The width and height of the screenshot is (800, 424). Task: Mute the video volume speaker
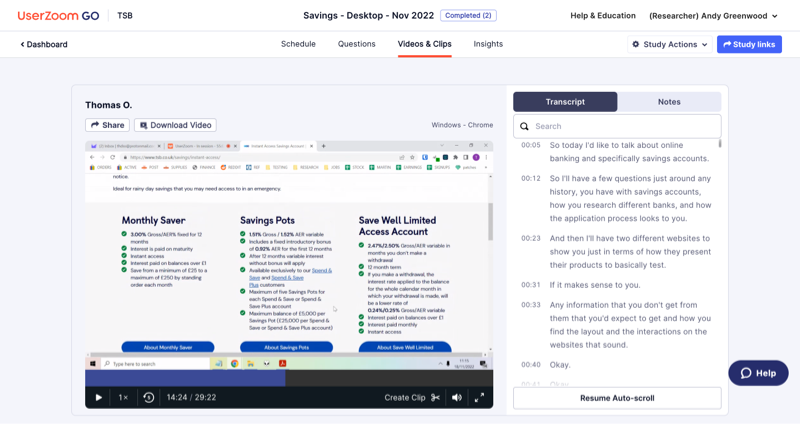point(457,397)
